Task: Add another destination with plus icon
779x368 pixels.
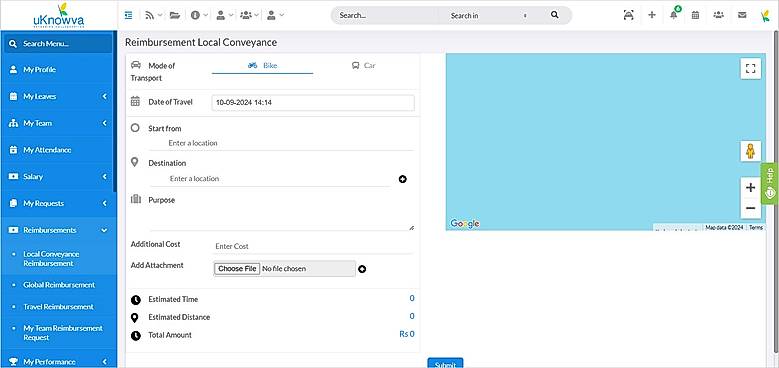Action: (x=402, y=179)
